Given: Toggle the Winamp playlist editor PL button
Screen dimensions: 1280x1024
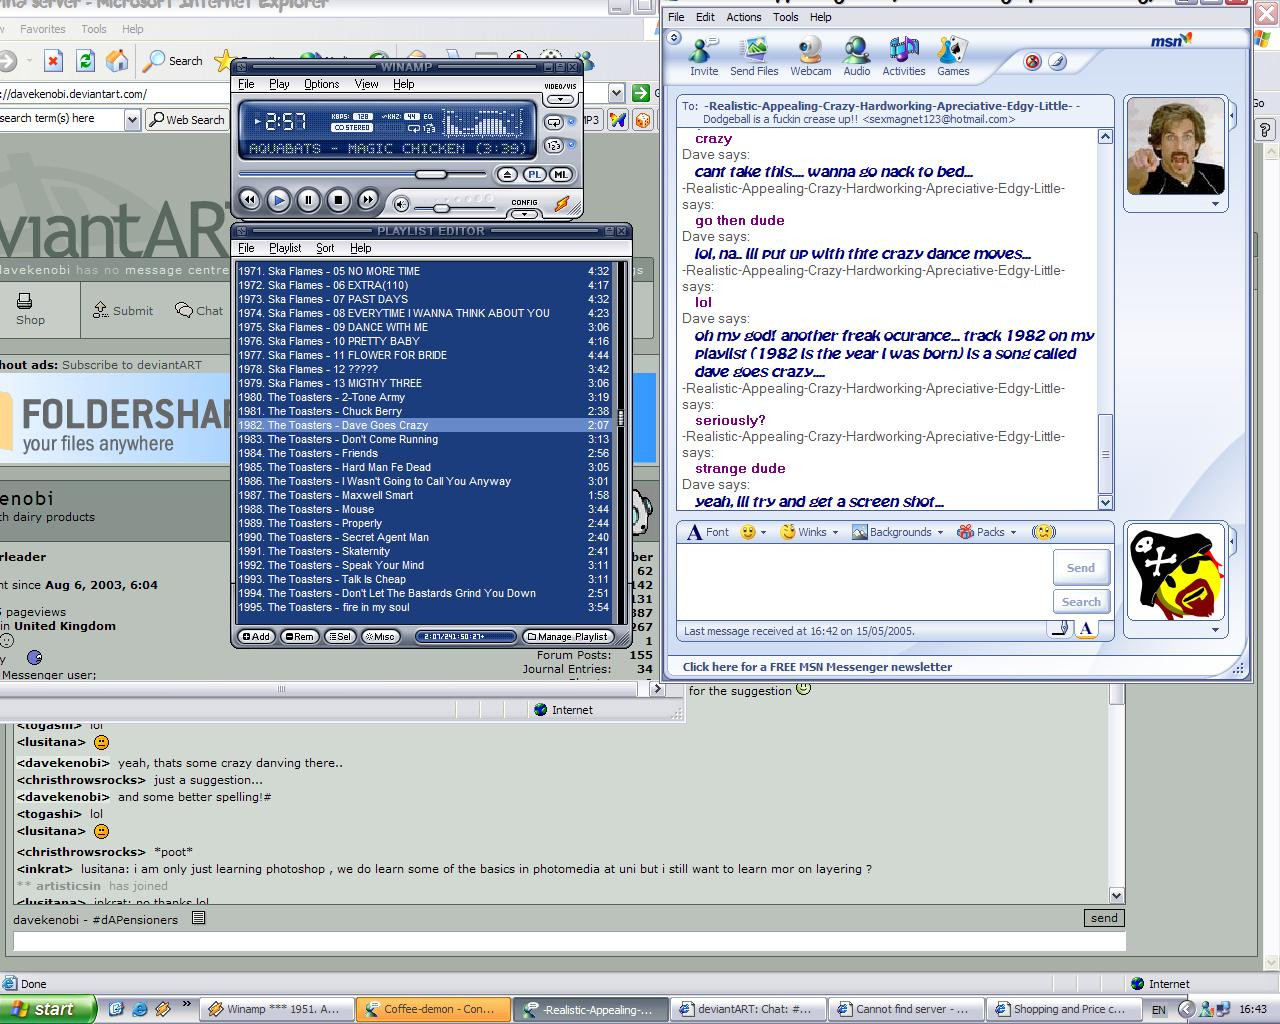Looking at the screenshot, I should point(535,174).
